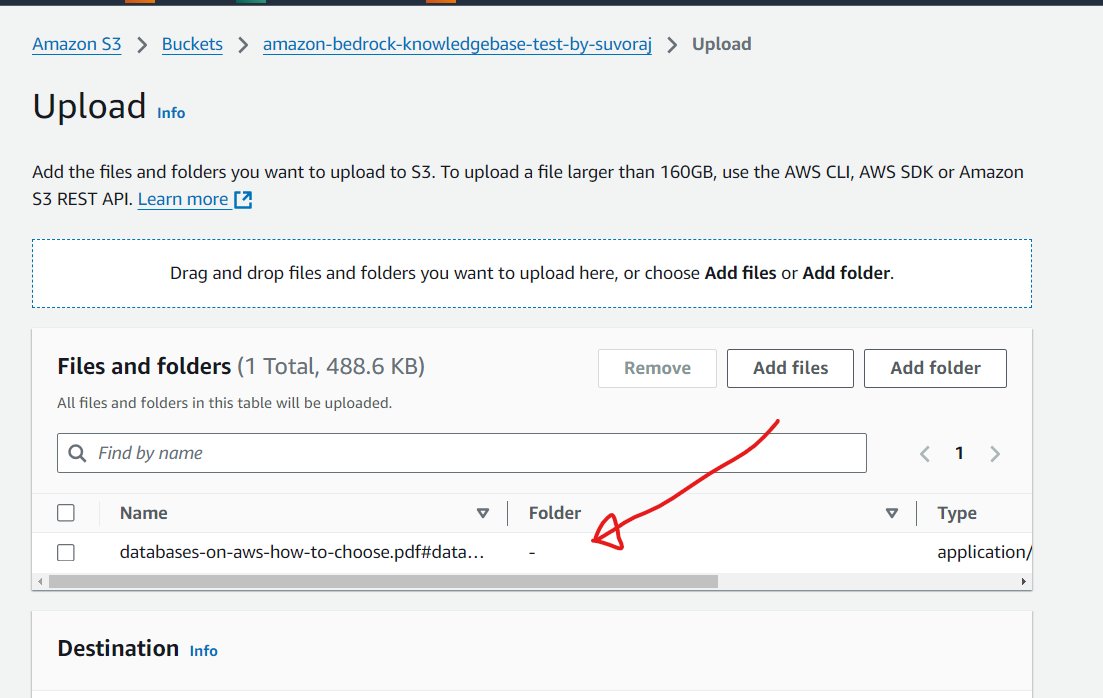Image resolution: width=1103 pixels, height=698 pixels.
Task: Click the Add folder button
Action: (935, 368)
